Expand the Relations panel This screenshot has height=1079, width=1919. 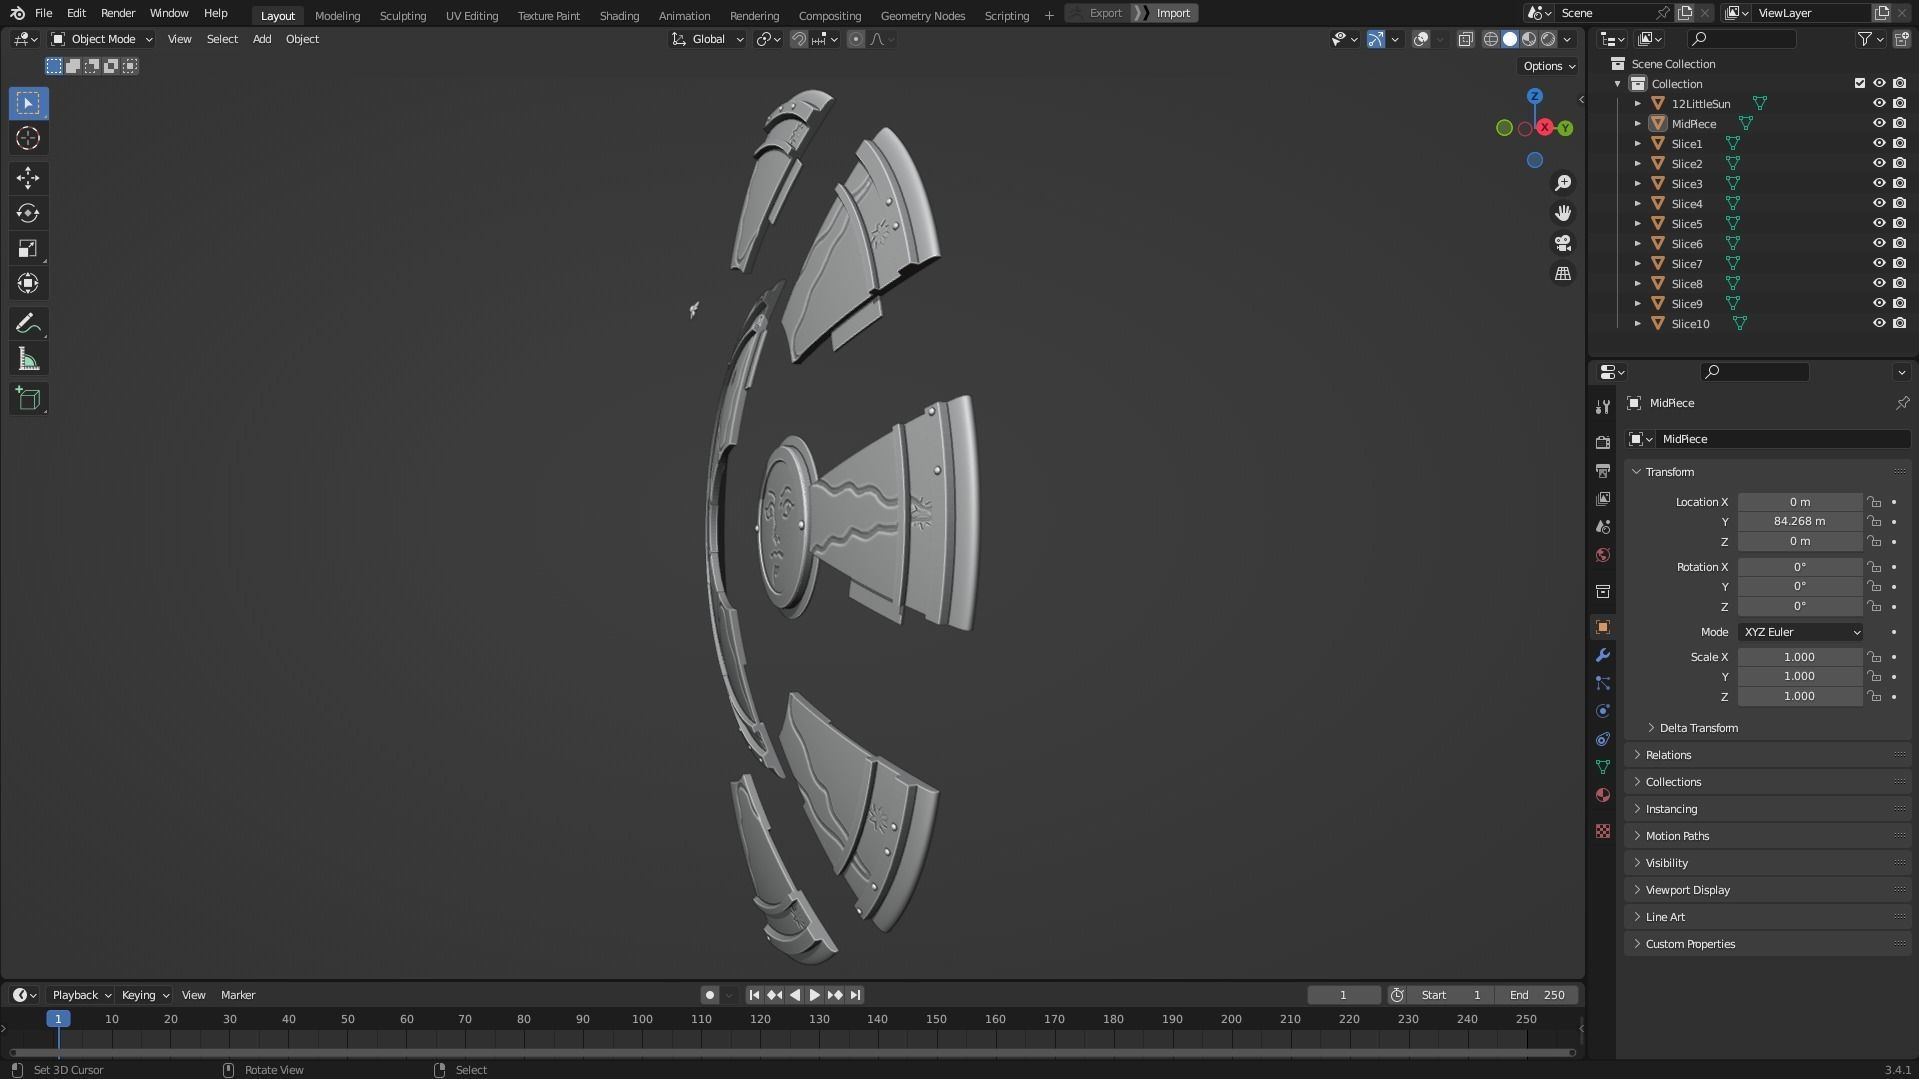[x=1668, y=755]
